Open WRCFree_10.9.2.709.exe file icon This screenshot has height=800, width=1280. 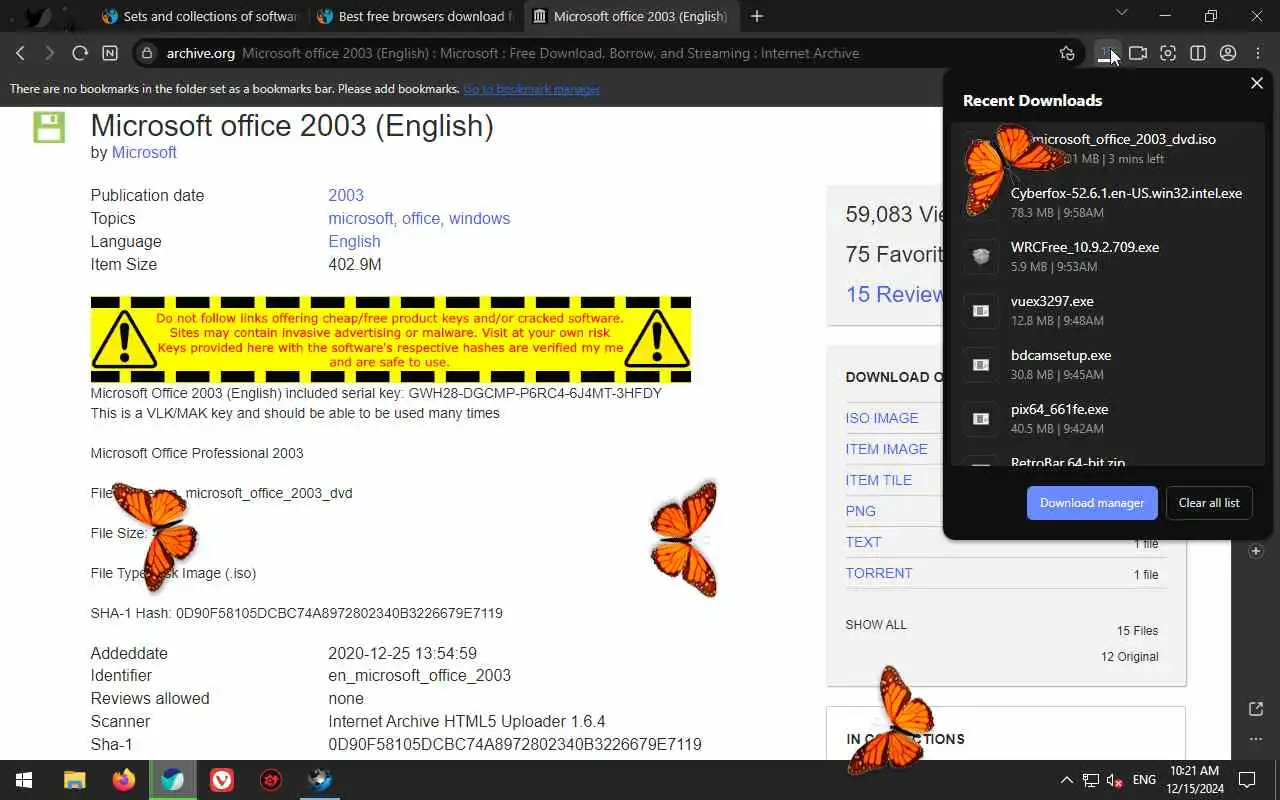point(981,257)
